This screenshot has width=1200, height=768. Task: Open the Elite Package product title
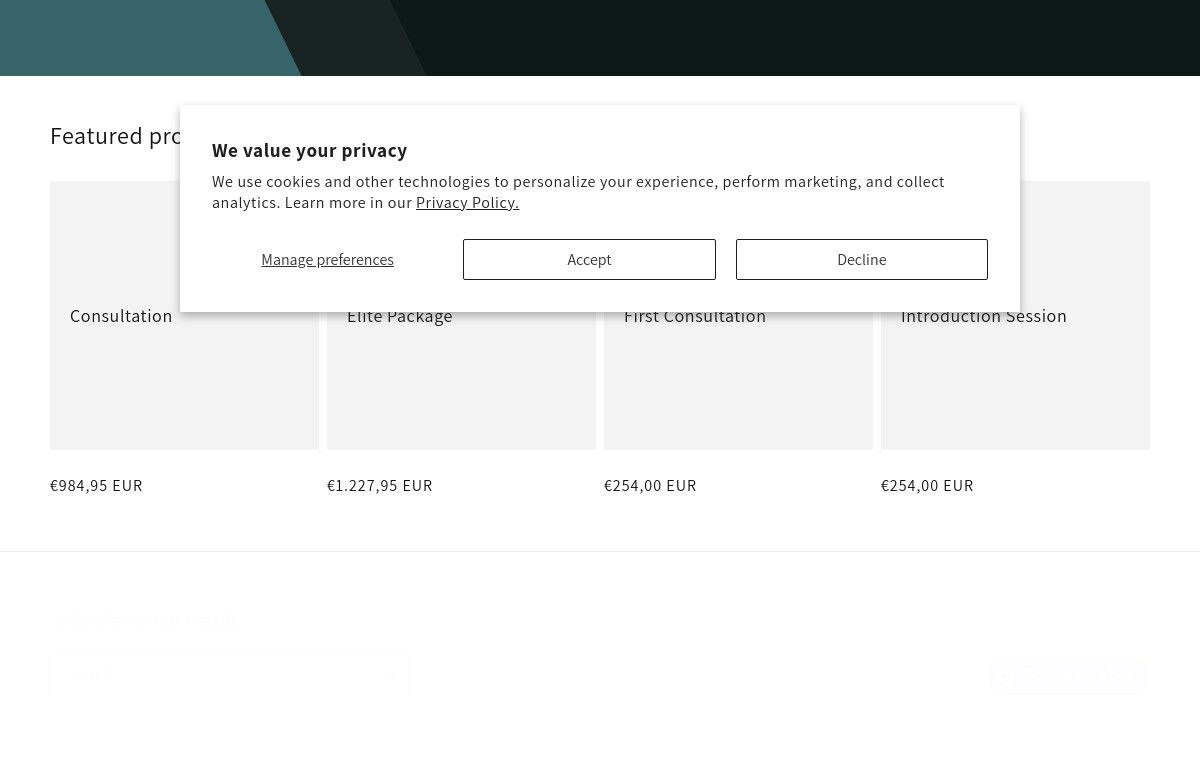tap(399, 316)
